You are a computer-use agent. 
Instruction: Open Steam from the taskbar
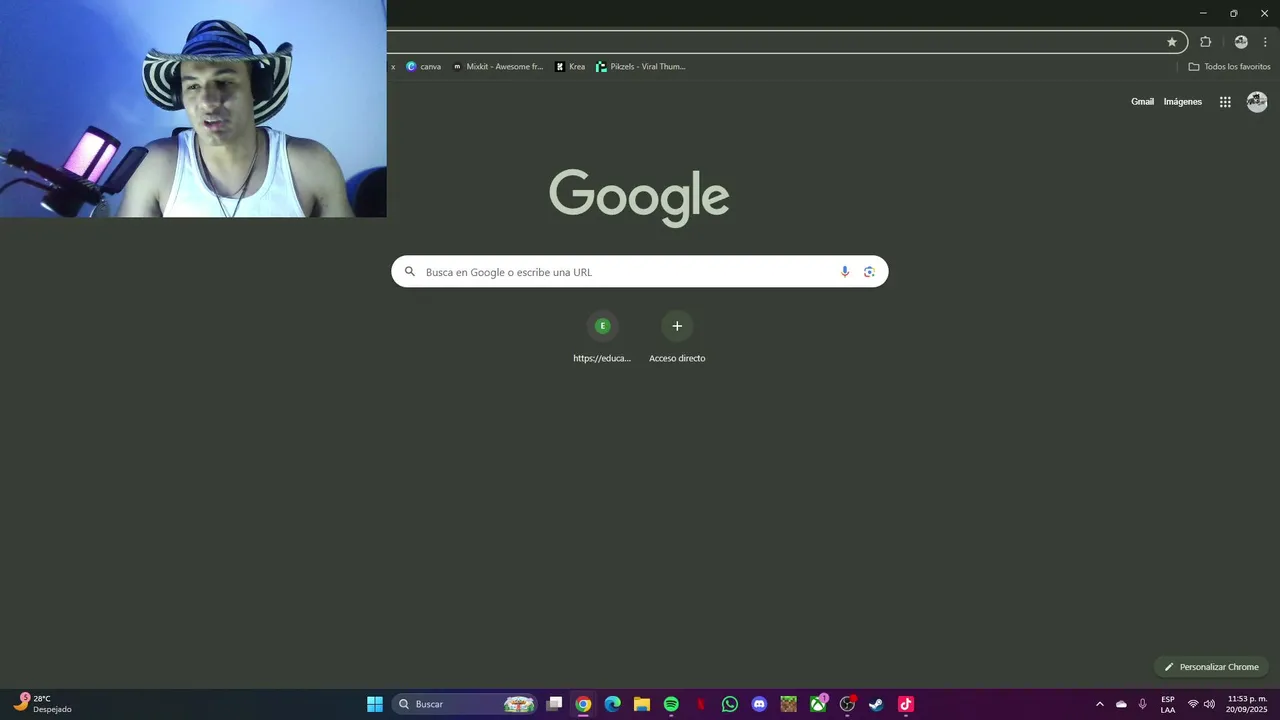(876, 704)
